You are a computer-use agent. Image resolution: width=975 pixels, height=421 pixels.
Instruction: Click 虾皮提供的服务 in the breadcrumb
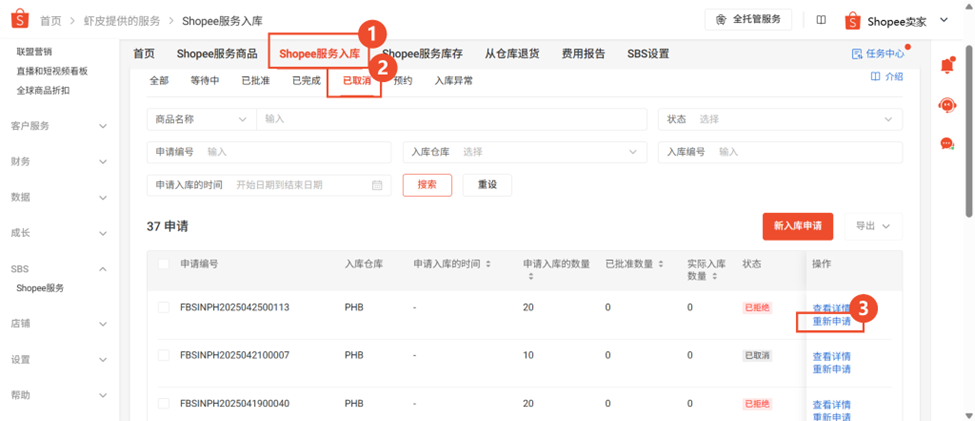point(122,21)
